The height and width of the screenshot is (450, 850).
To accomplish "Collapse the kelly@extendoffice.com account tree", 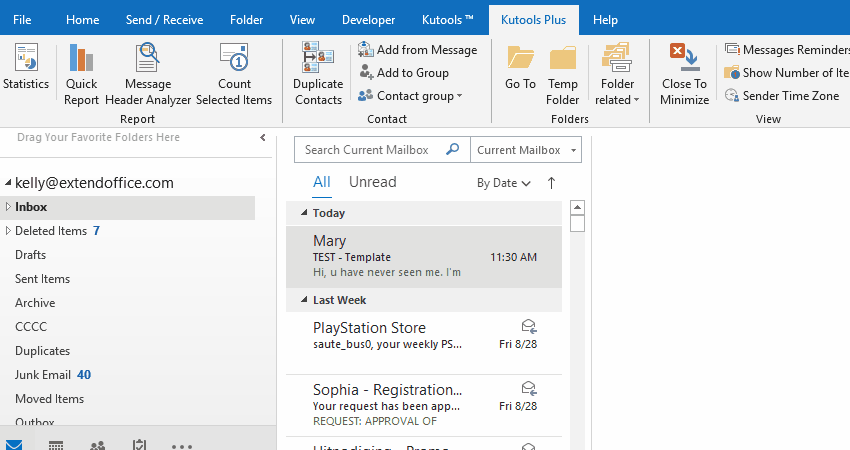I will click(8, 183).
